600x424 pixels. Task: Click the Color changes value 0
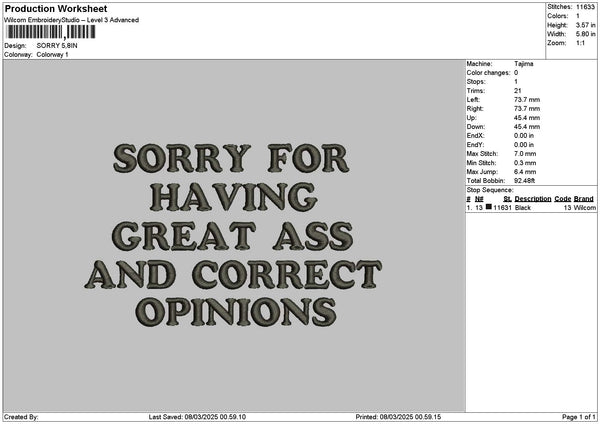516,73
